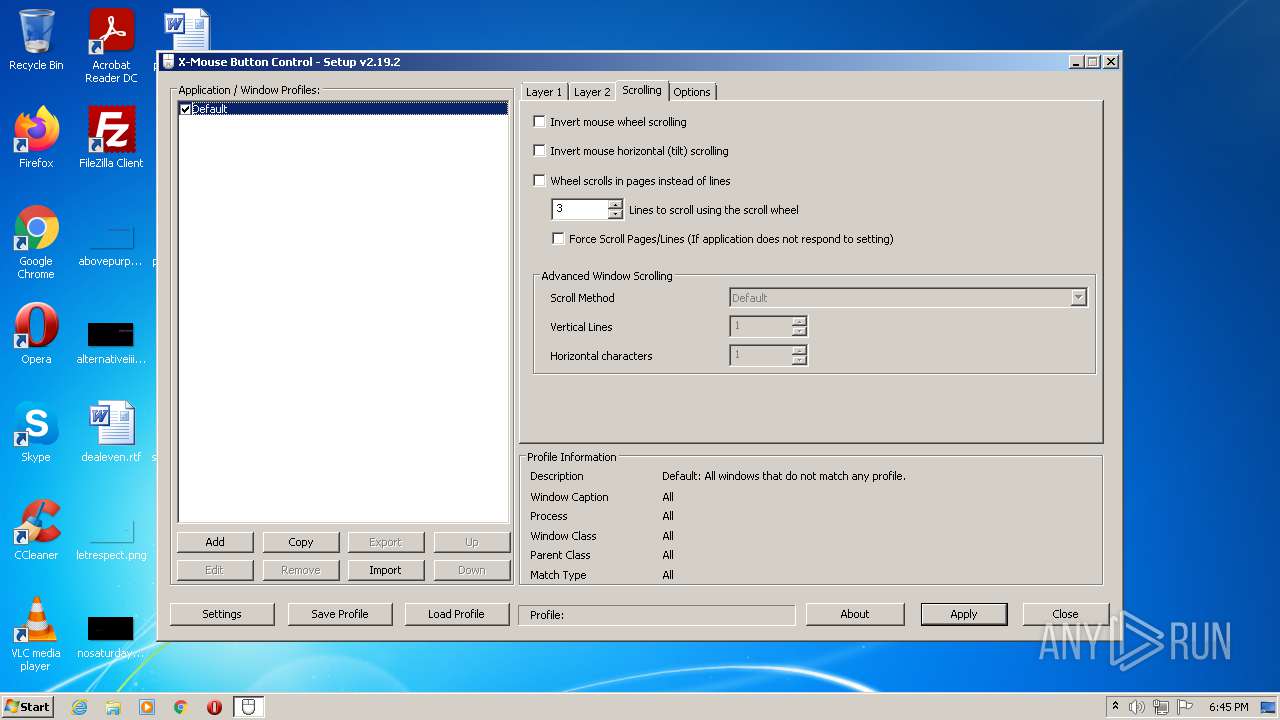Show hidden system tray icons
This screenshot has height=720, width=1280.
1115,707
